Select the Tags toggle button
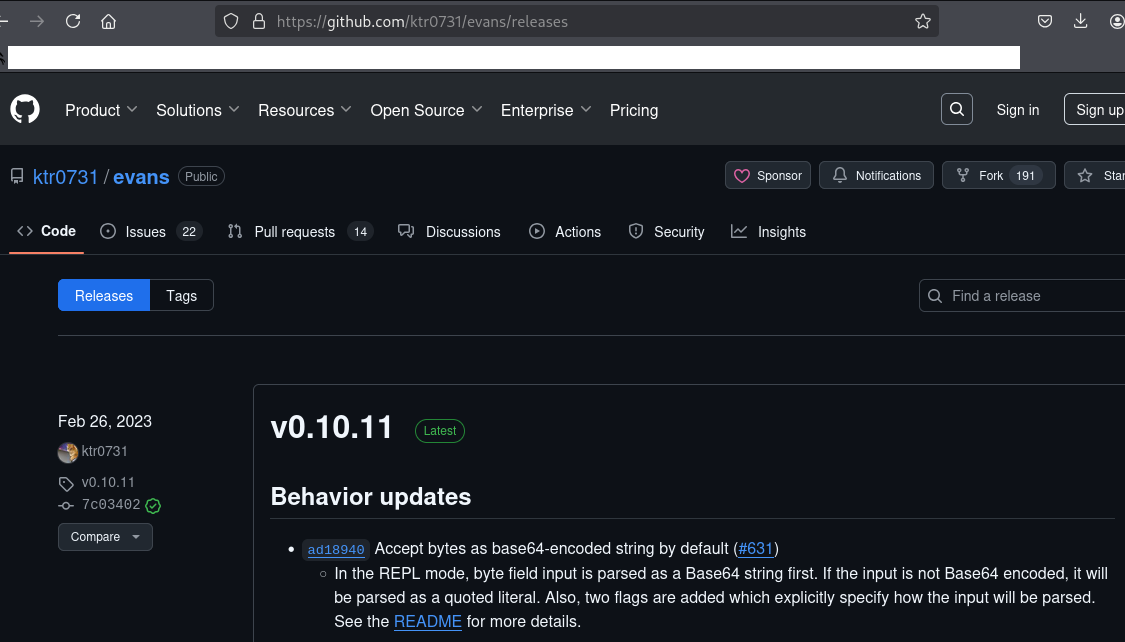The image size is (1125, 642). [x=181, y=296]
